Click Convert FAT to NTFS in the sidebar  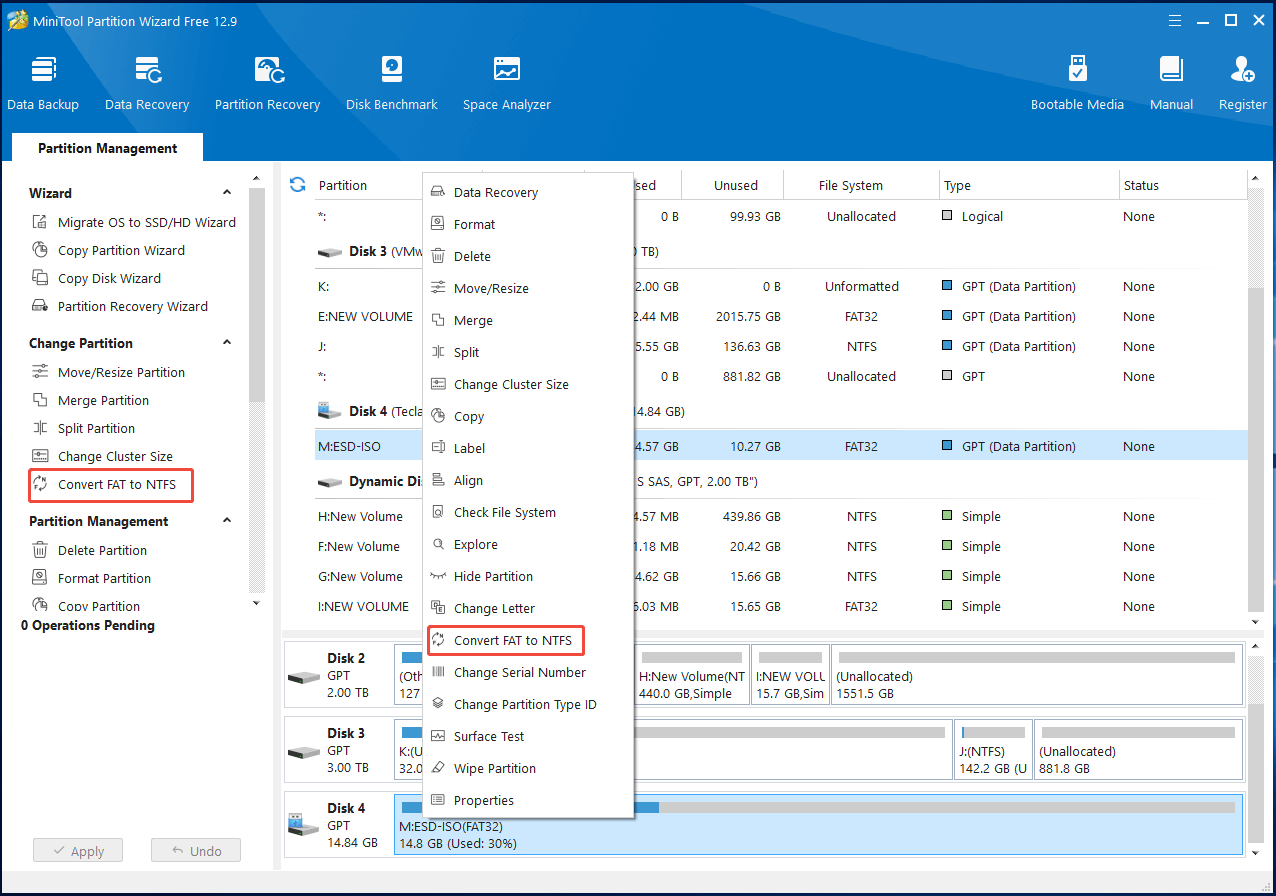point(111,485)
